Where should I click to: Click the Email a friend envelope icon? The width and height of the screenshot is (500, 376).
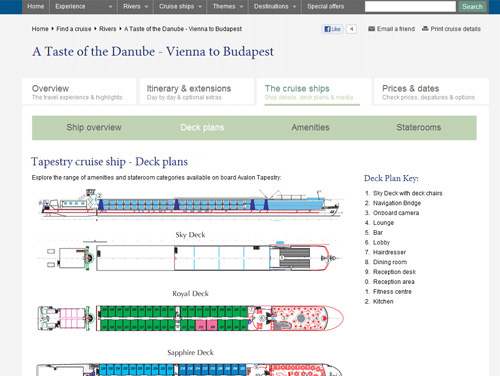[x=371, y=29]
